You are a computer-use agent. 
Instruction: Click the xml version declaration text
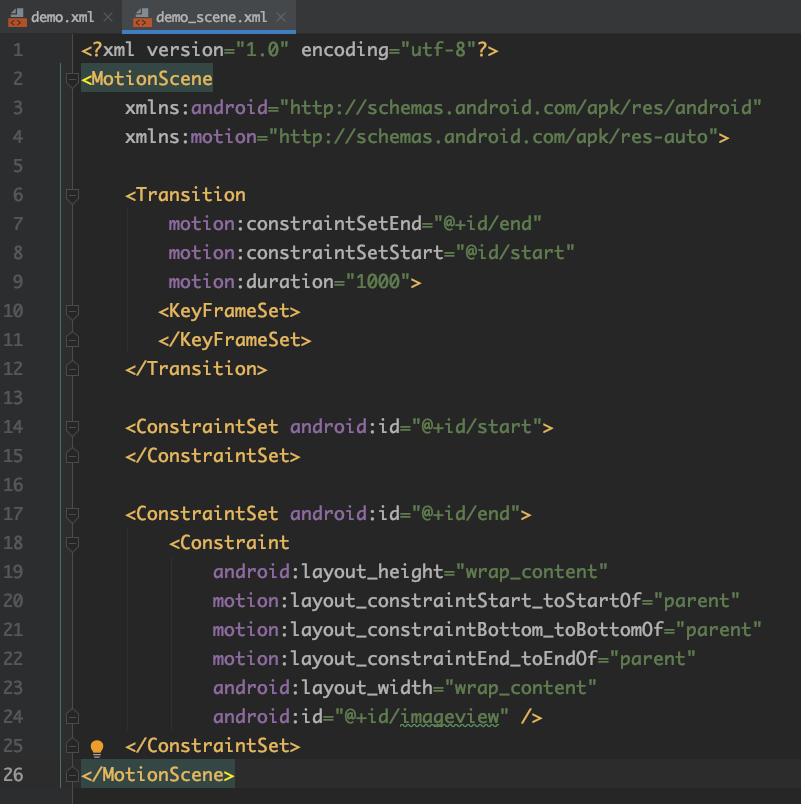(290, 50)
